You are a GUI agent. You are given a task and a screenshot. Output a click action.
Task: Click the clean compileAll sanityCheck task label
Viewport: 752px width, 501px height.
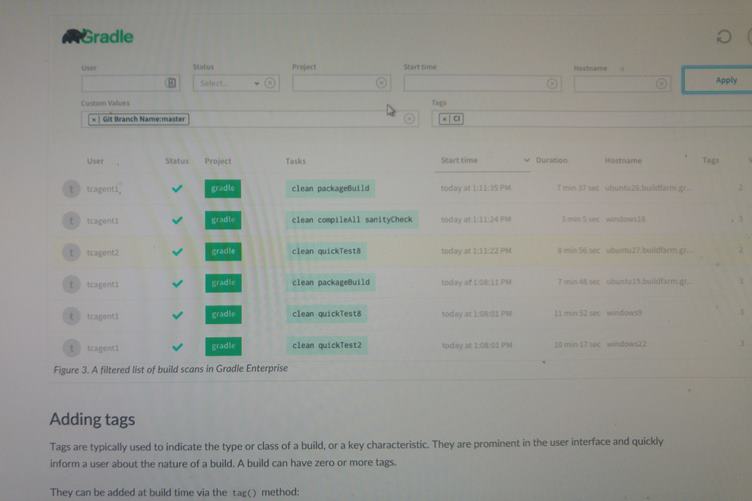pos(352,220)
